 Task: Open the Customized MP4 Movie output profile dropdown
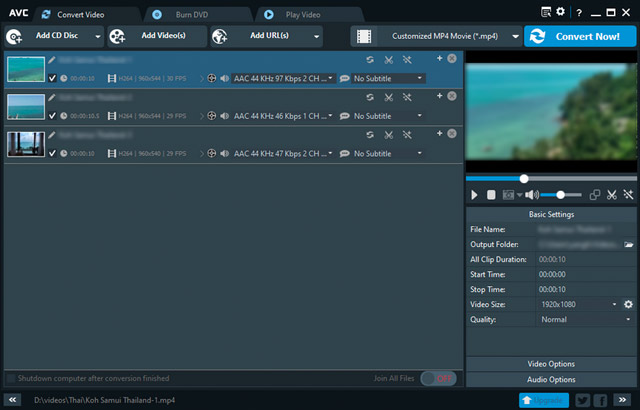[435, 36]
